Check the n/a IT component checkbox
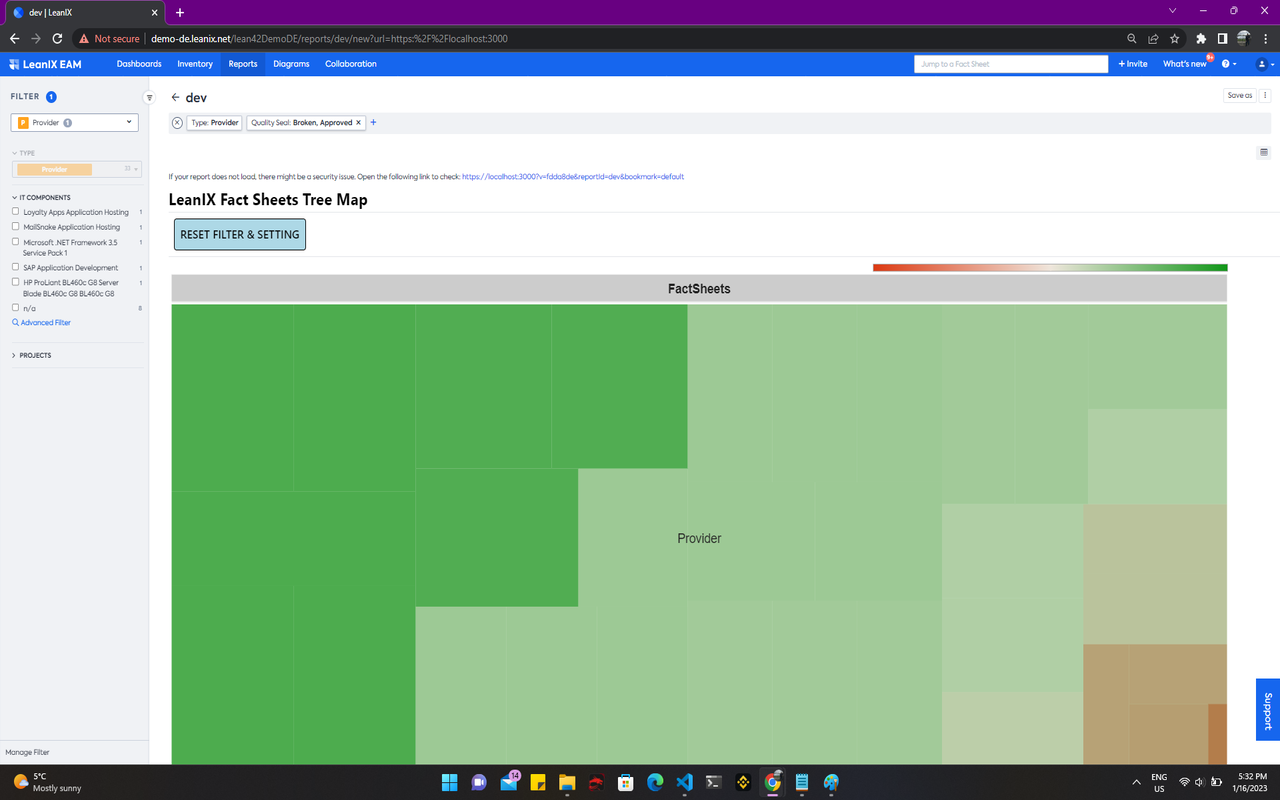 (16, 308)
